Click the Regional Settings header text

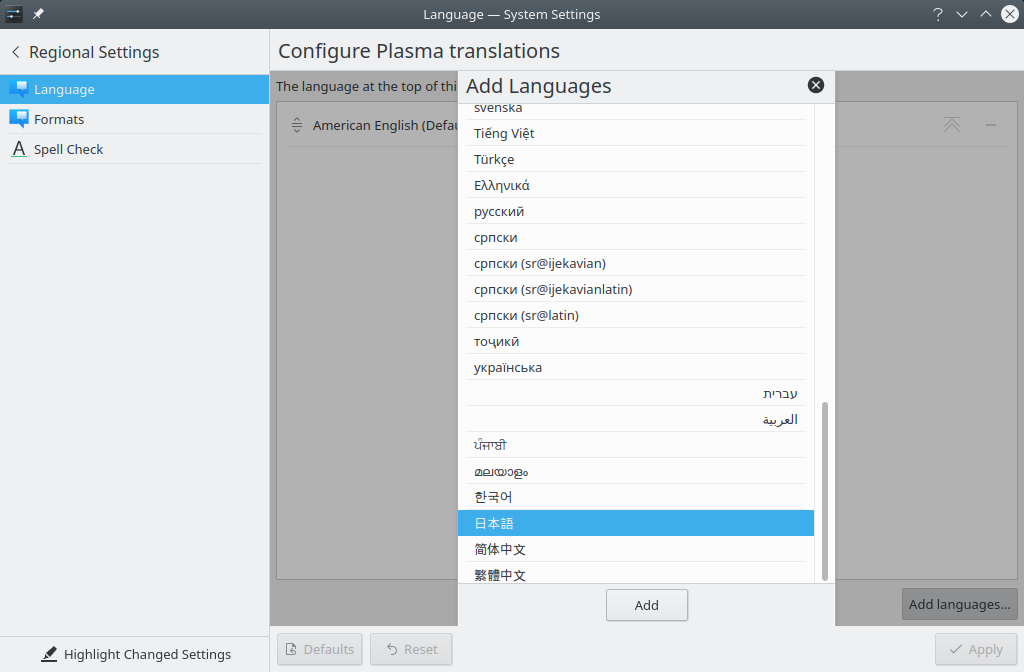point(94,52)
